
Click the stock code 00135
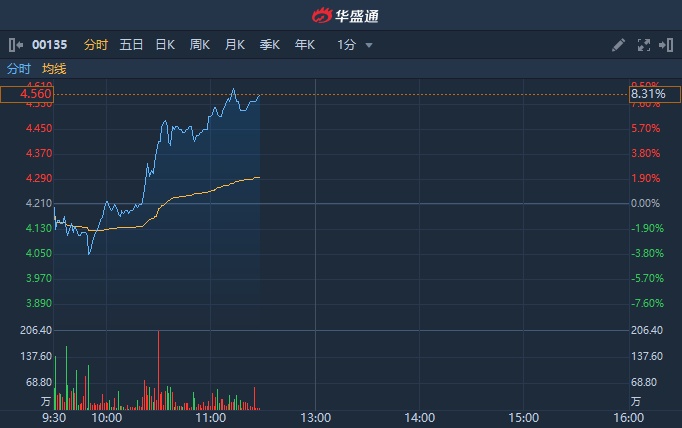point(50,45)
